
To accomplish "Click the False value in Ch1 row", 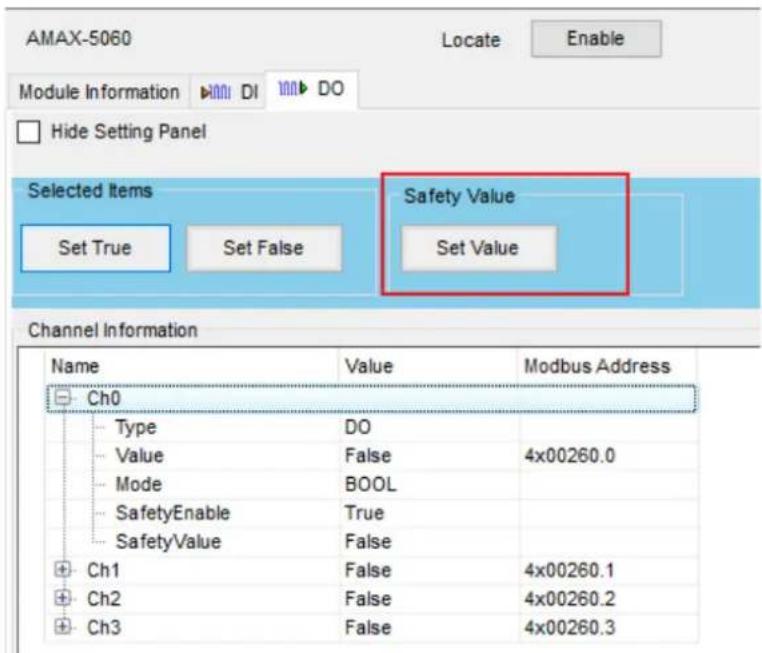I will 368,570.
